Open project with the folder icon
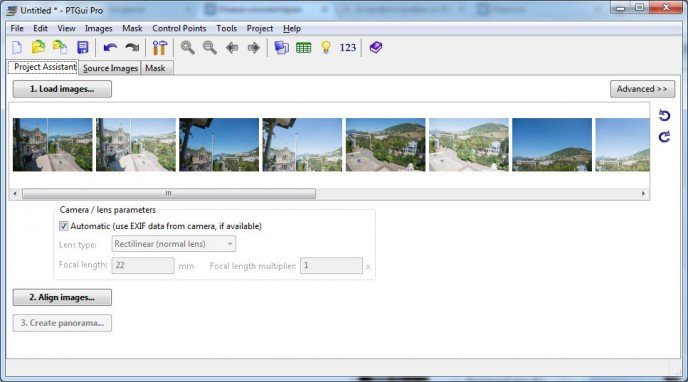 38,47
